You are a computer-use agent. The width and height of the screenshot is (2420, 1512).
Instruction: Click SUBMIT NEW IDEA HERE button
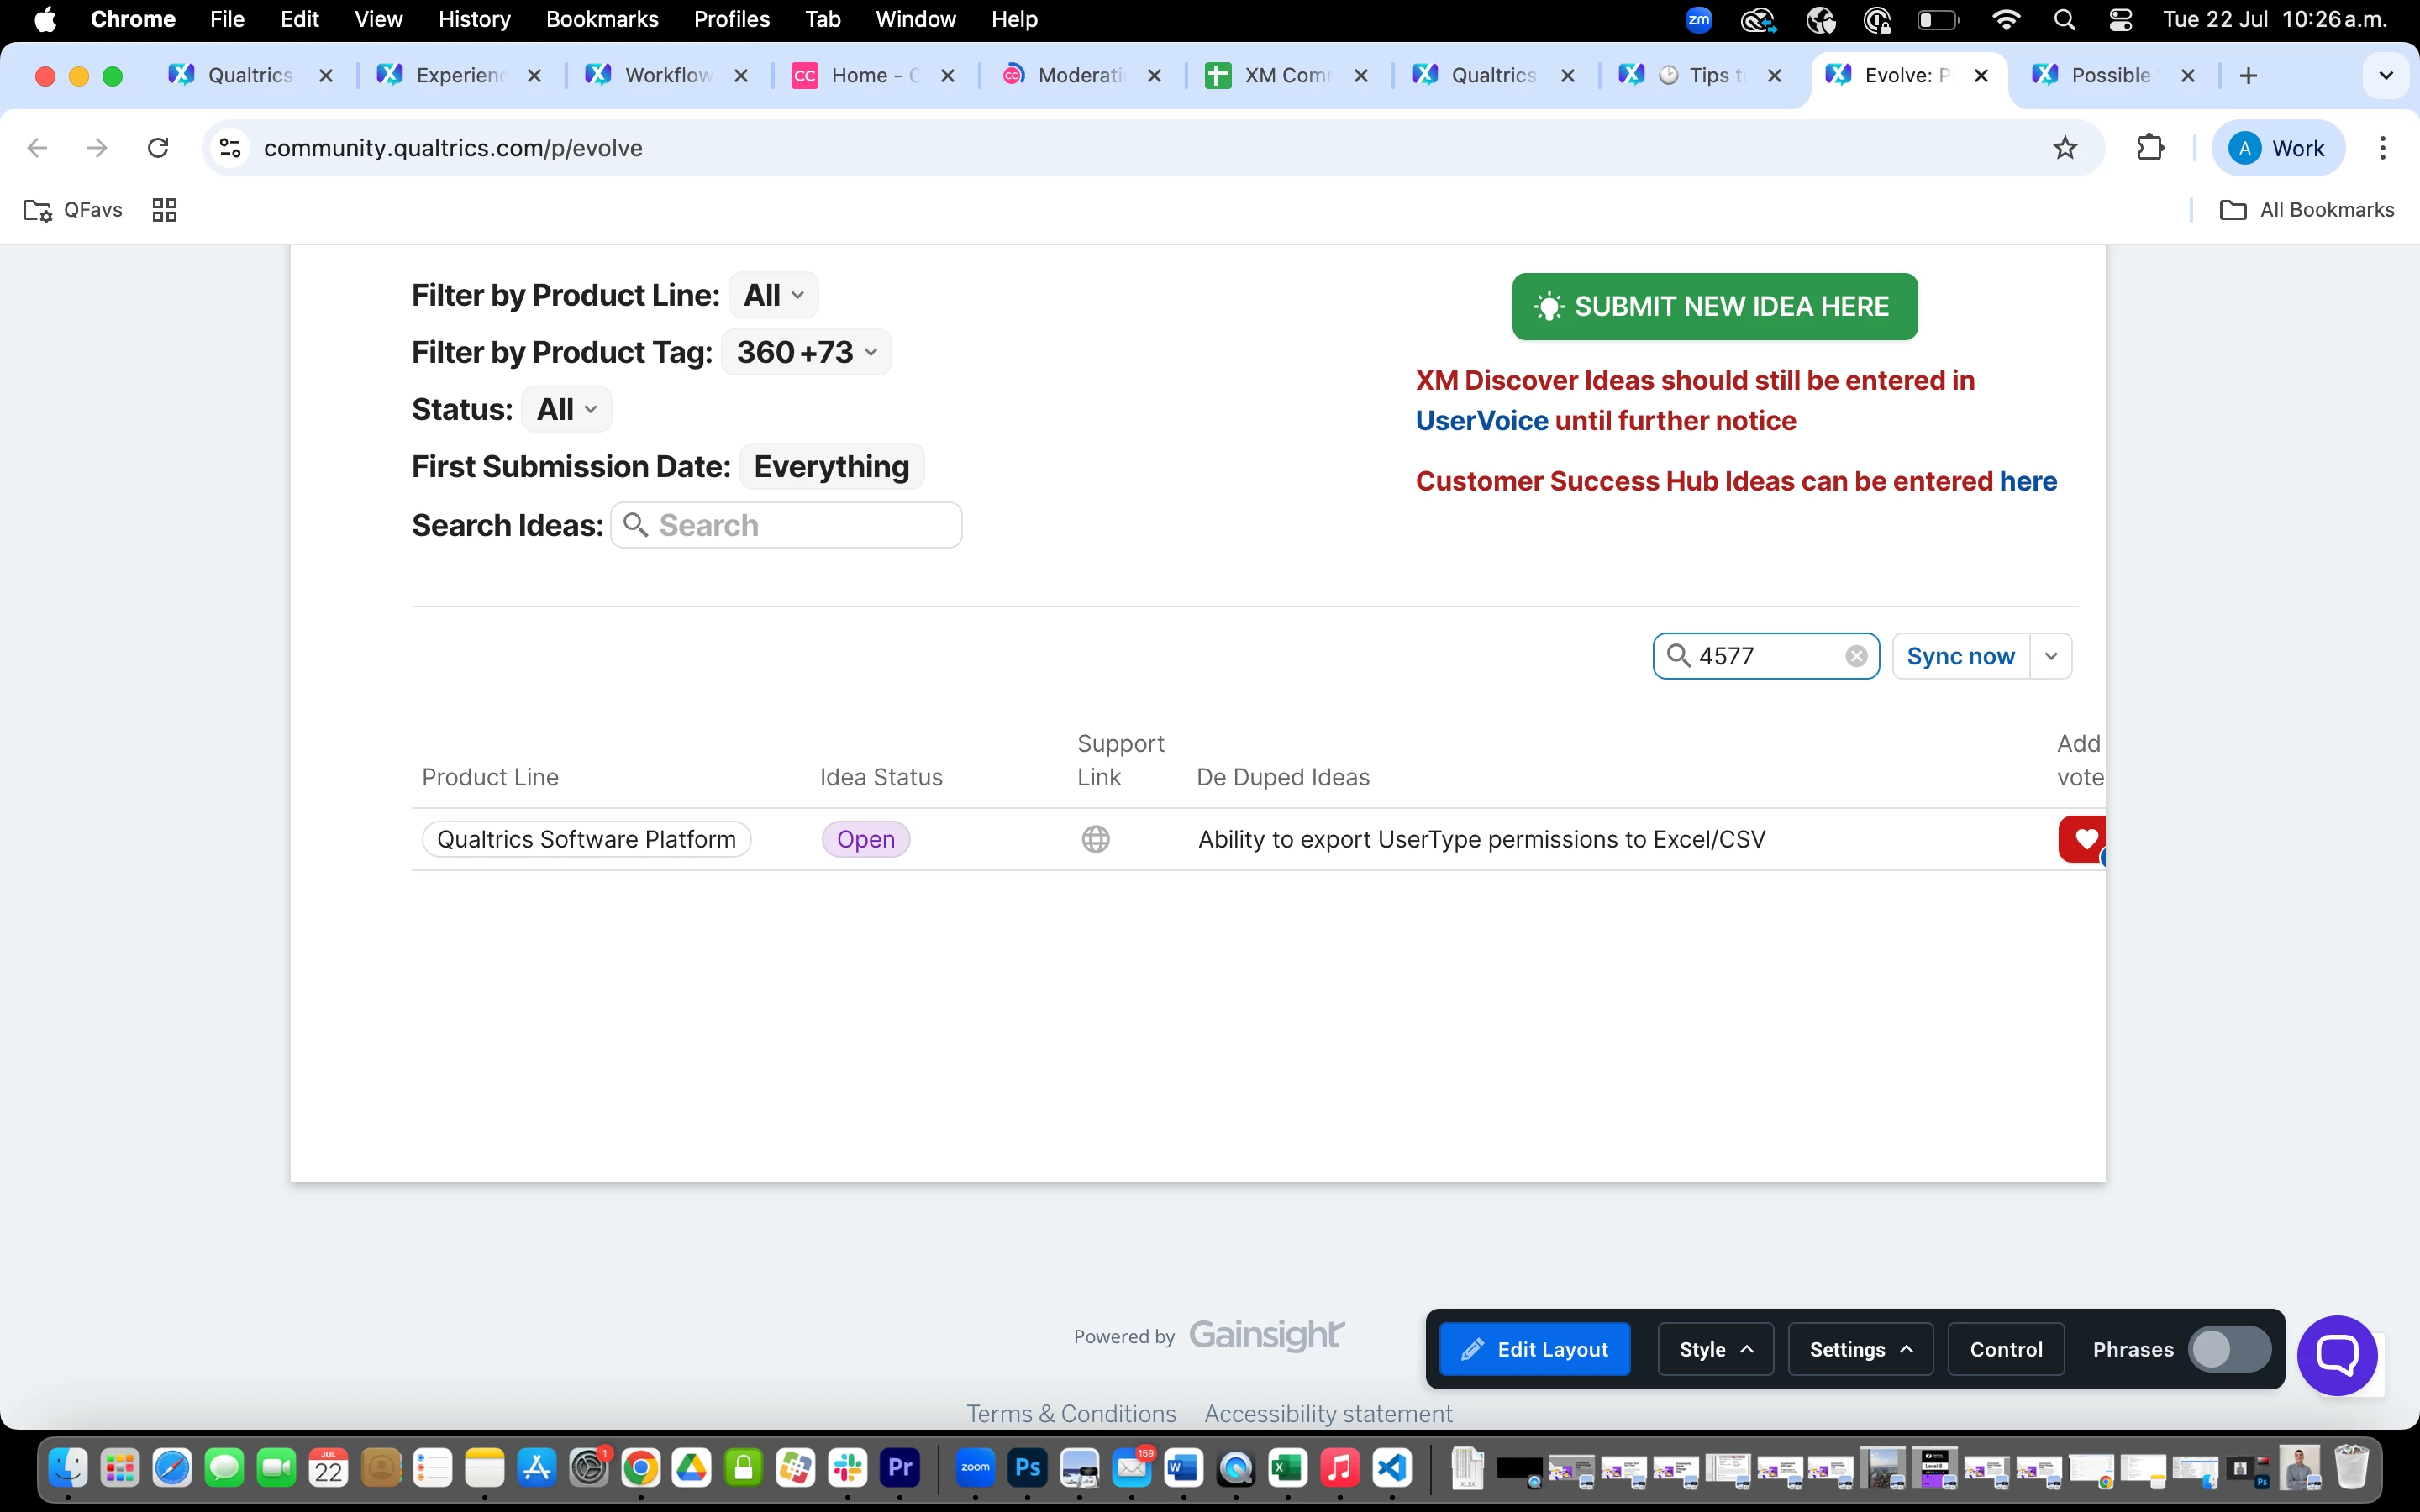1714,306
